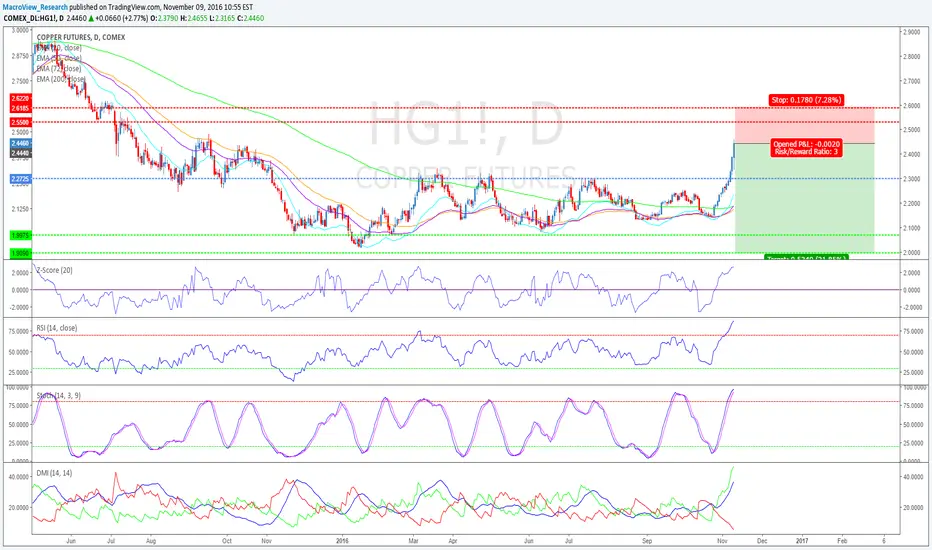Click the Feb label on time axis
This screenshot has height=550, width=932.
click(x=842, y=541)
